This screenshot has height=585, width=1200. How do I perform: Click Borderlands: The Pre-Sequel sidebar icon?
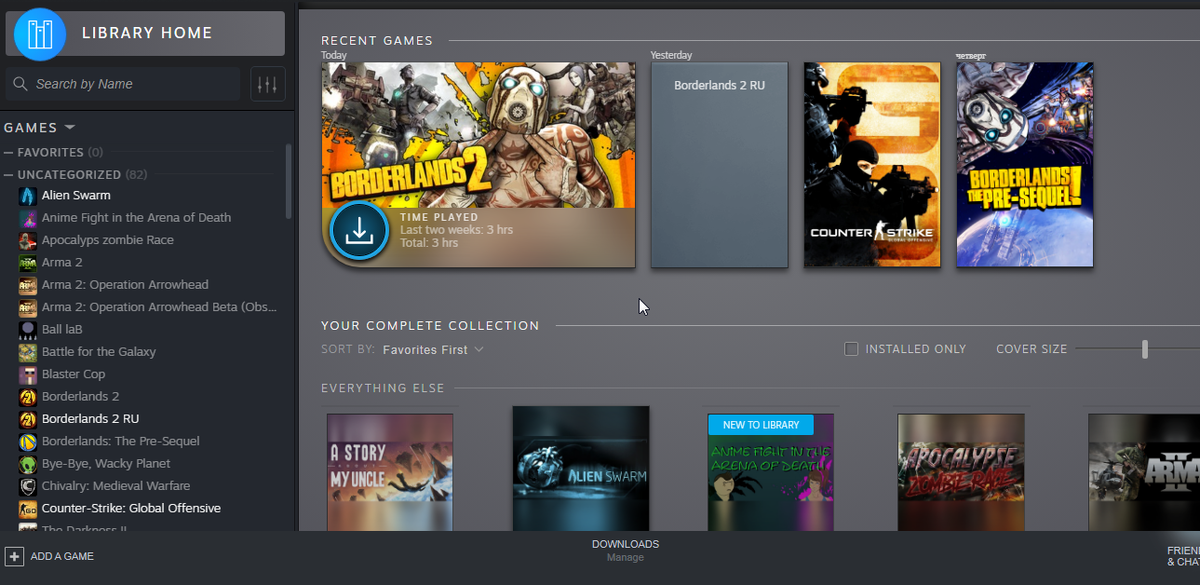pyautogui.click(x=28, y=441)
